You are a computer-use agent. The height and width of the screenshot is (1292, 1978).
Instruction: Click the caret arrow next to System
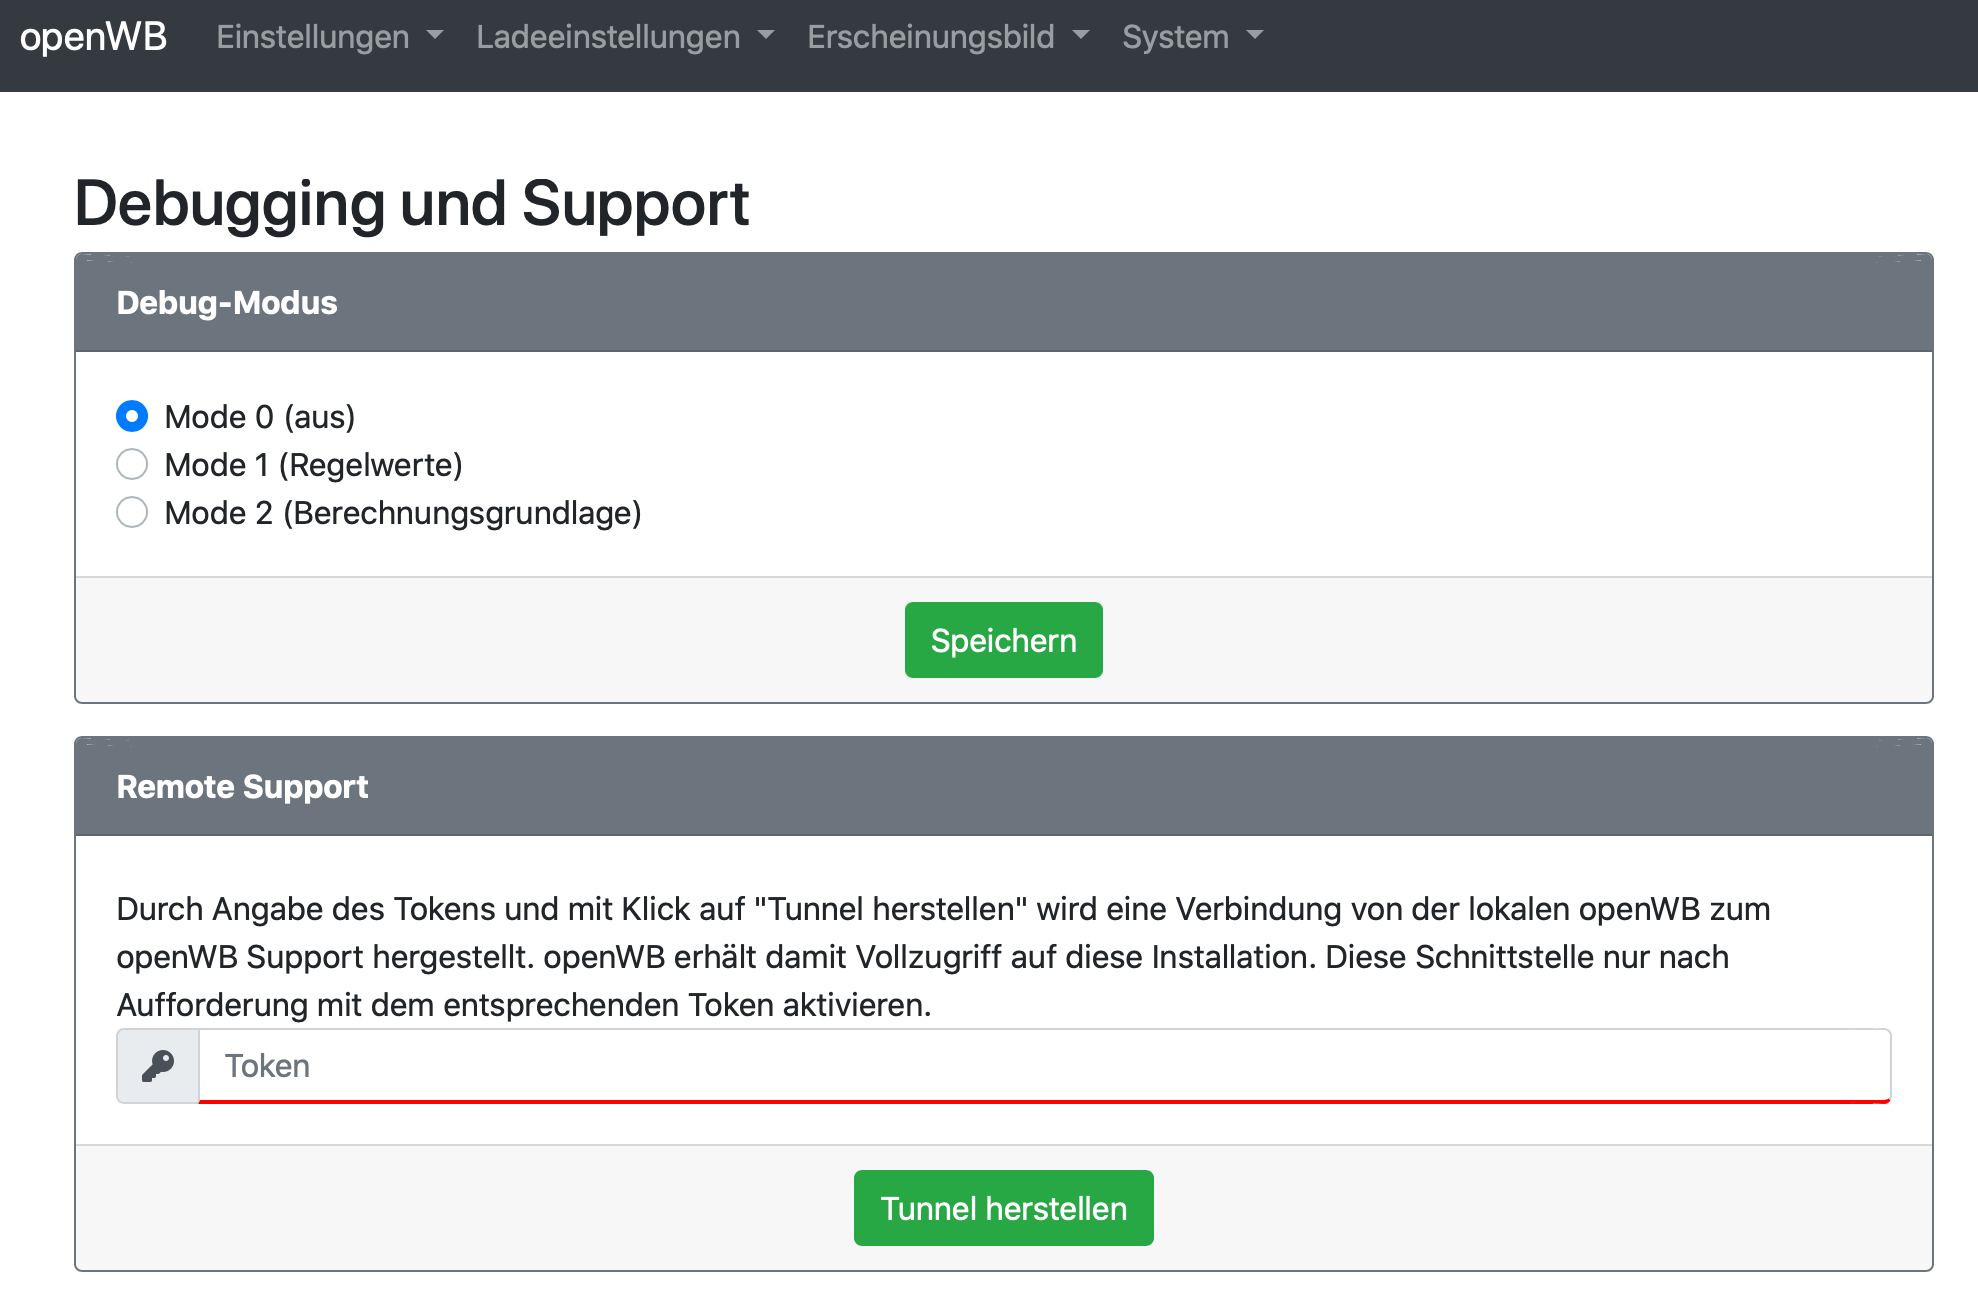coord(1255,35)
